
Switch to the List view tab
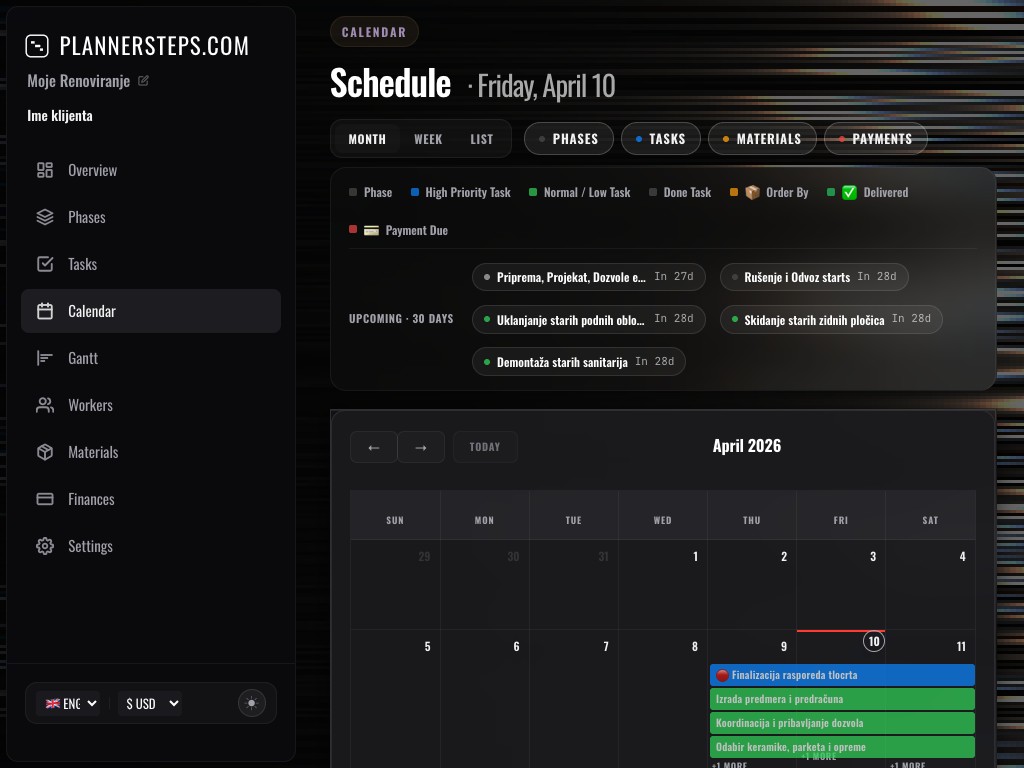click(482, 139)
